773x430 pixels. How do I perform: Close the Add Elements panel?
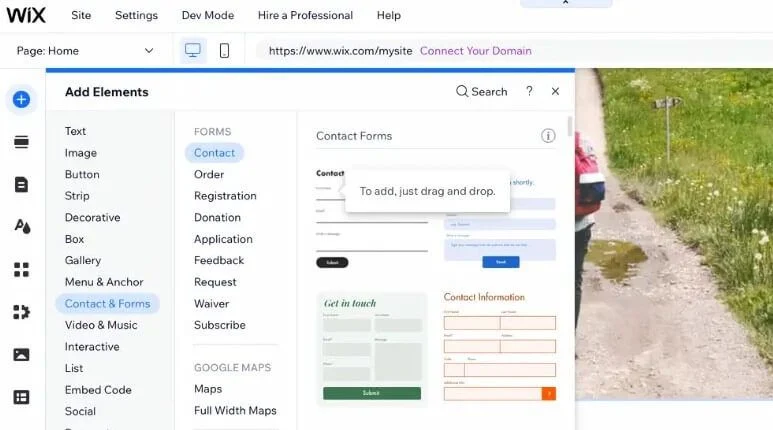[x=555, y=92]
